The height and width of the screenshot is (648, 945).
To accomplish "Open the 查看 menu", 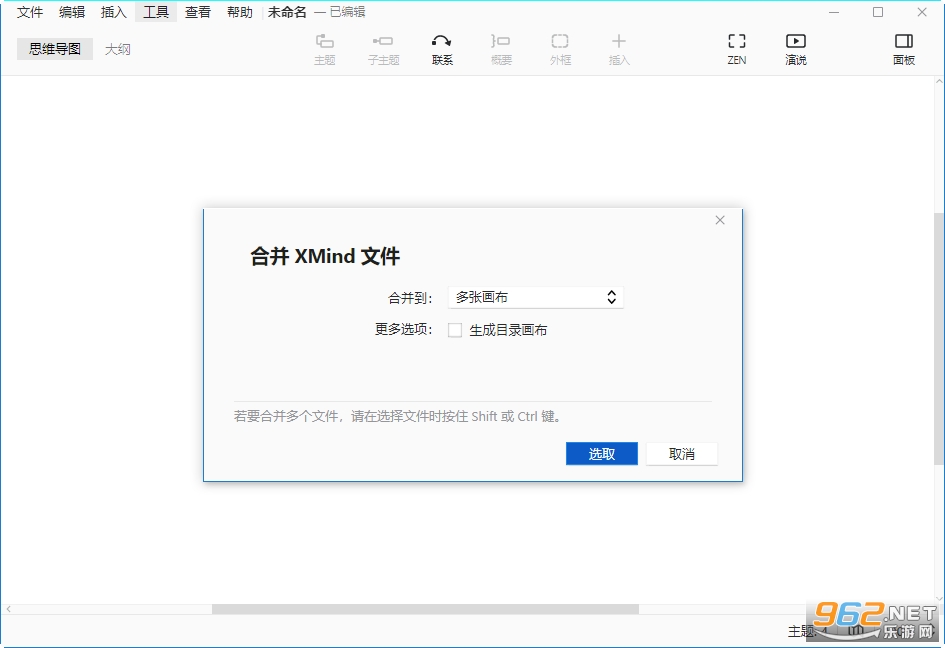I will click(198, 12).
